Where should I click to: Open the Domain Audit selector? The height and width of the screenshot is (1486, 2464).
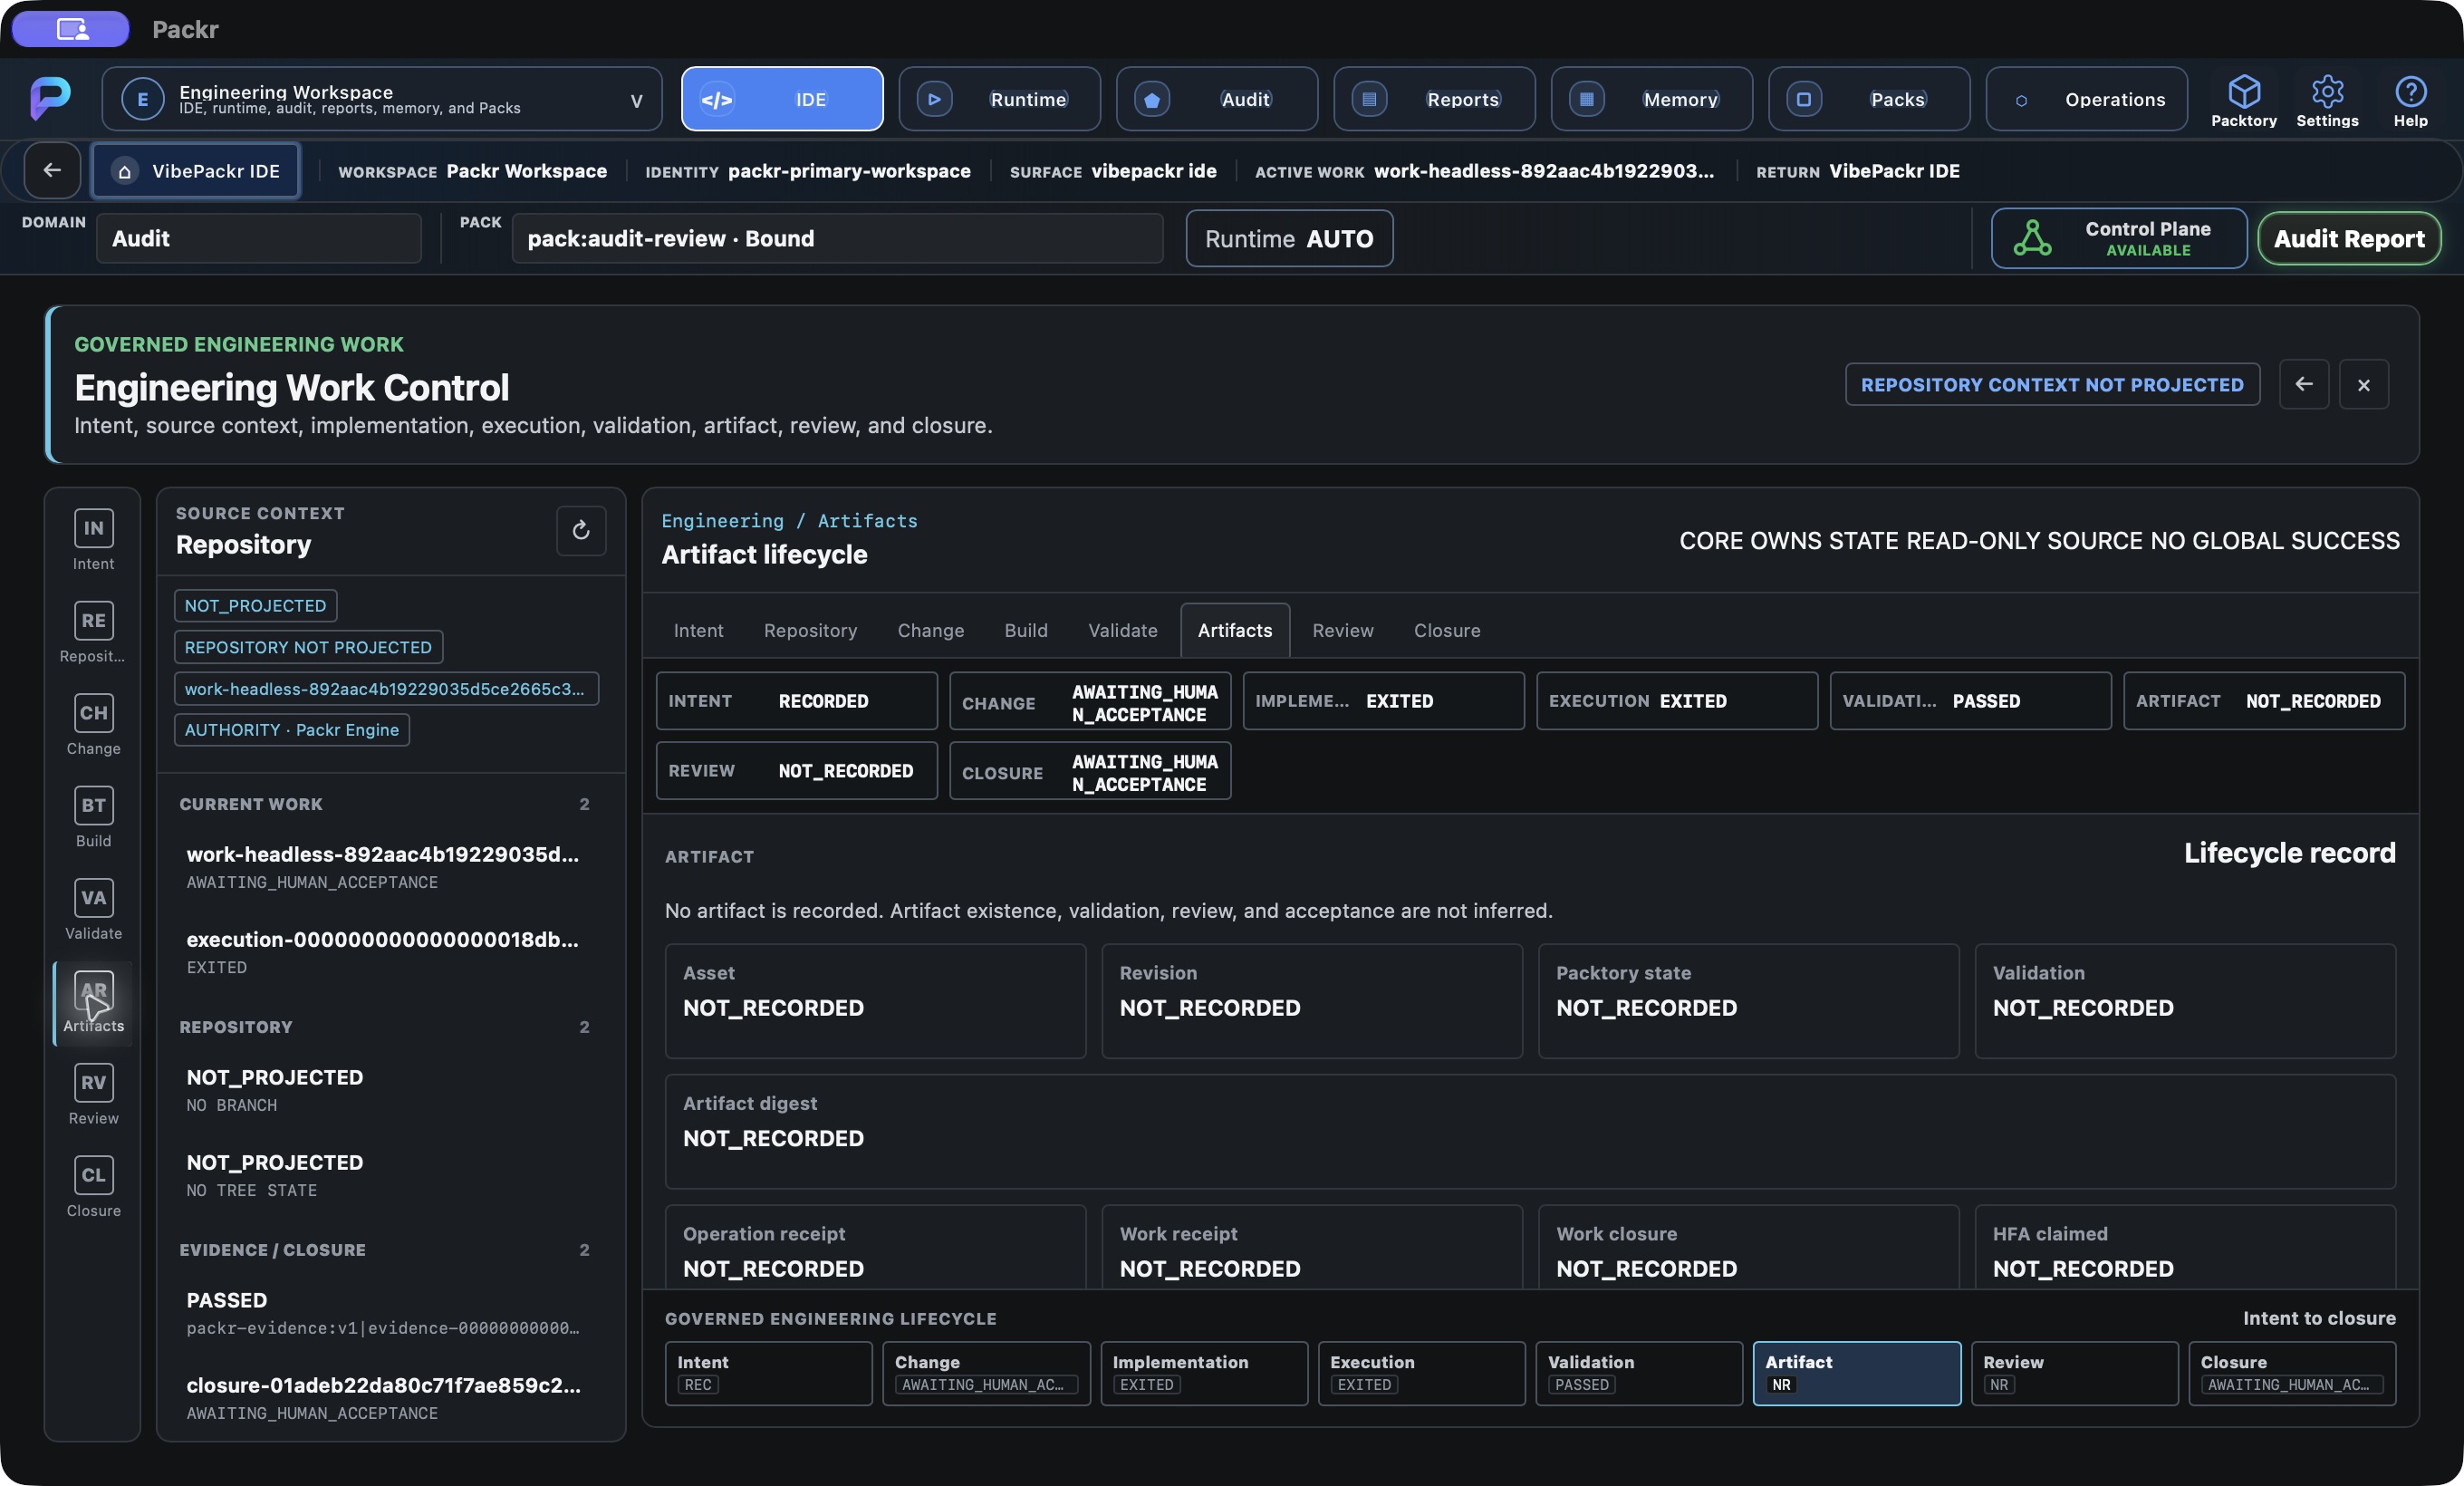point(259,238)
